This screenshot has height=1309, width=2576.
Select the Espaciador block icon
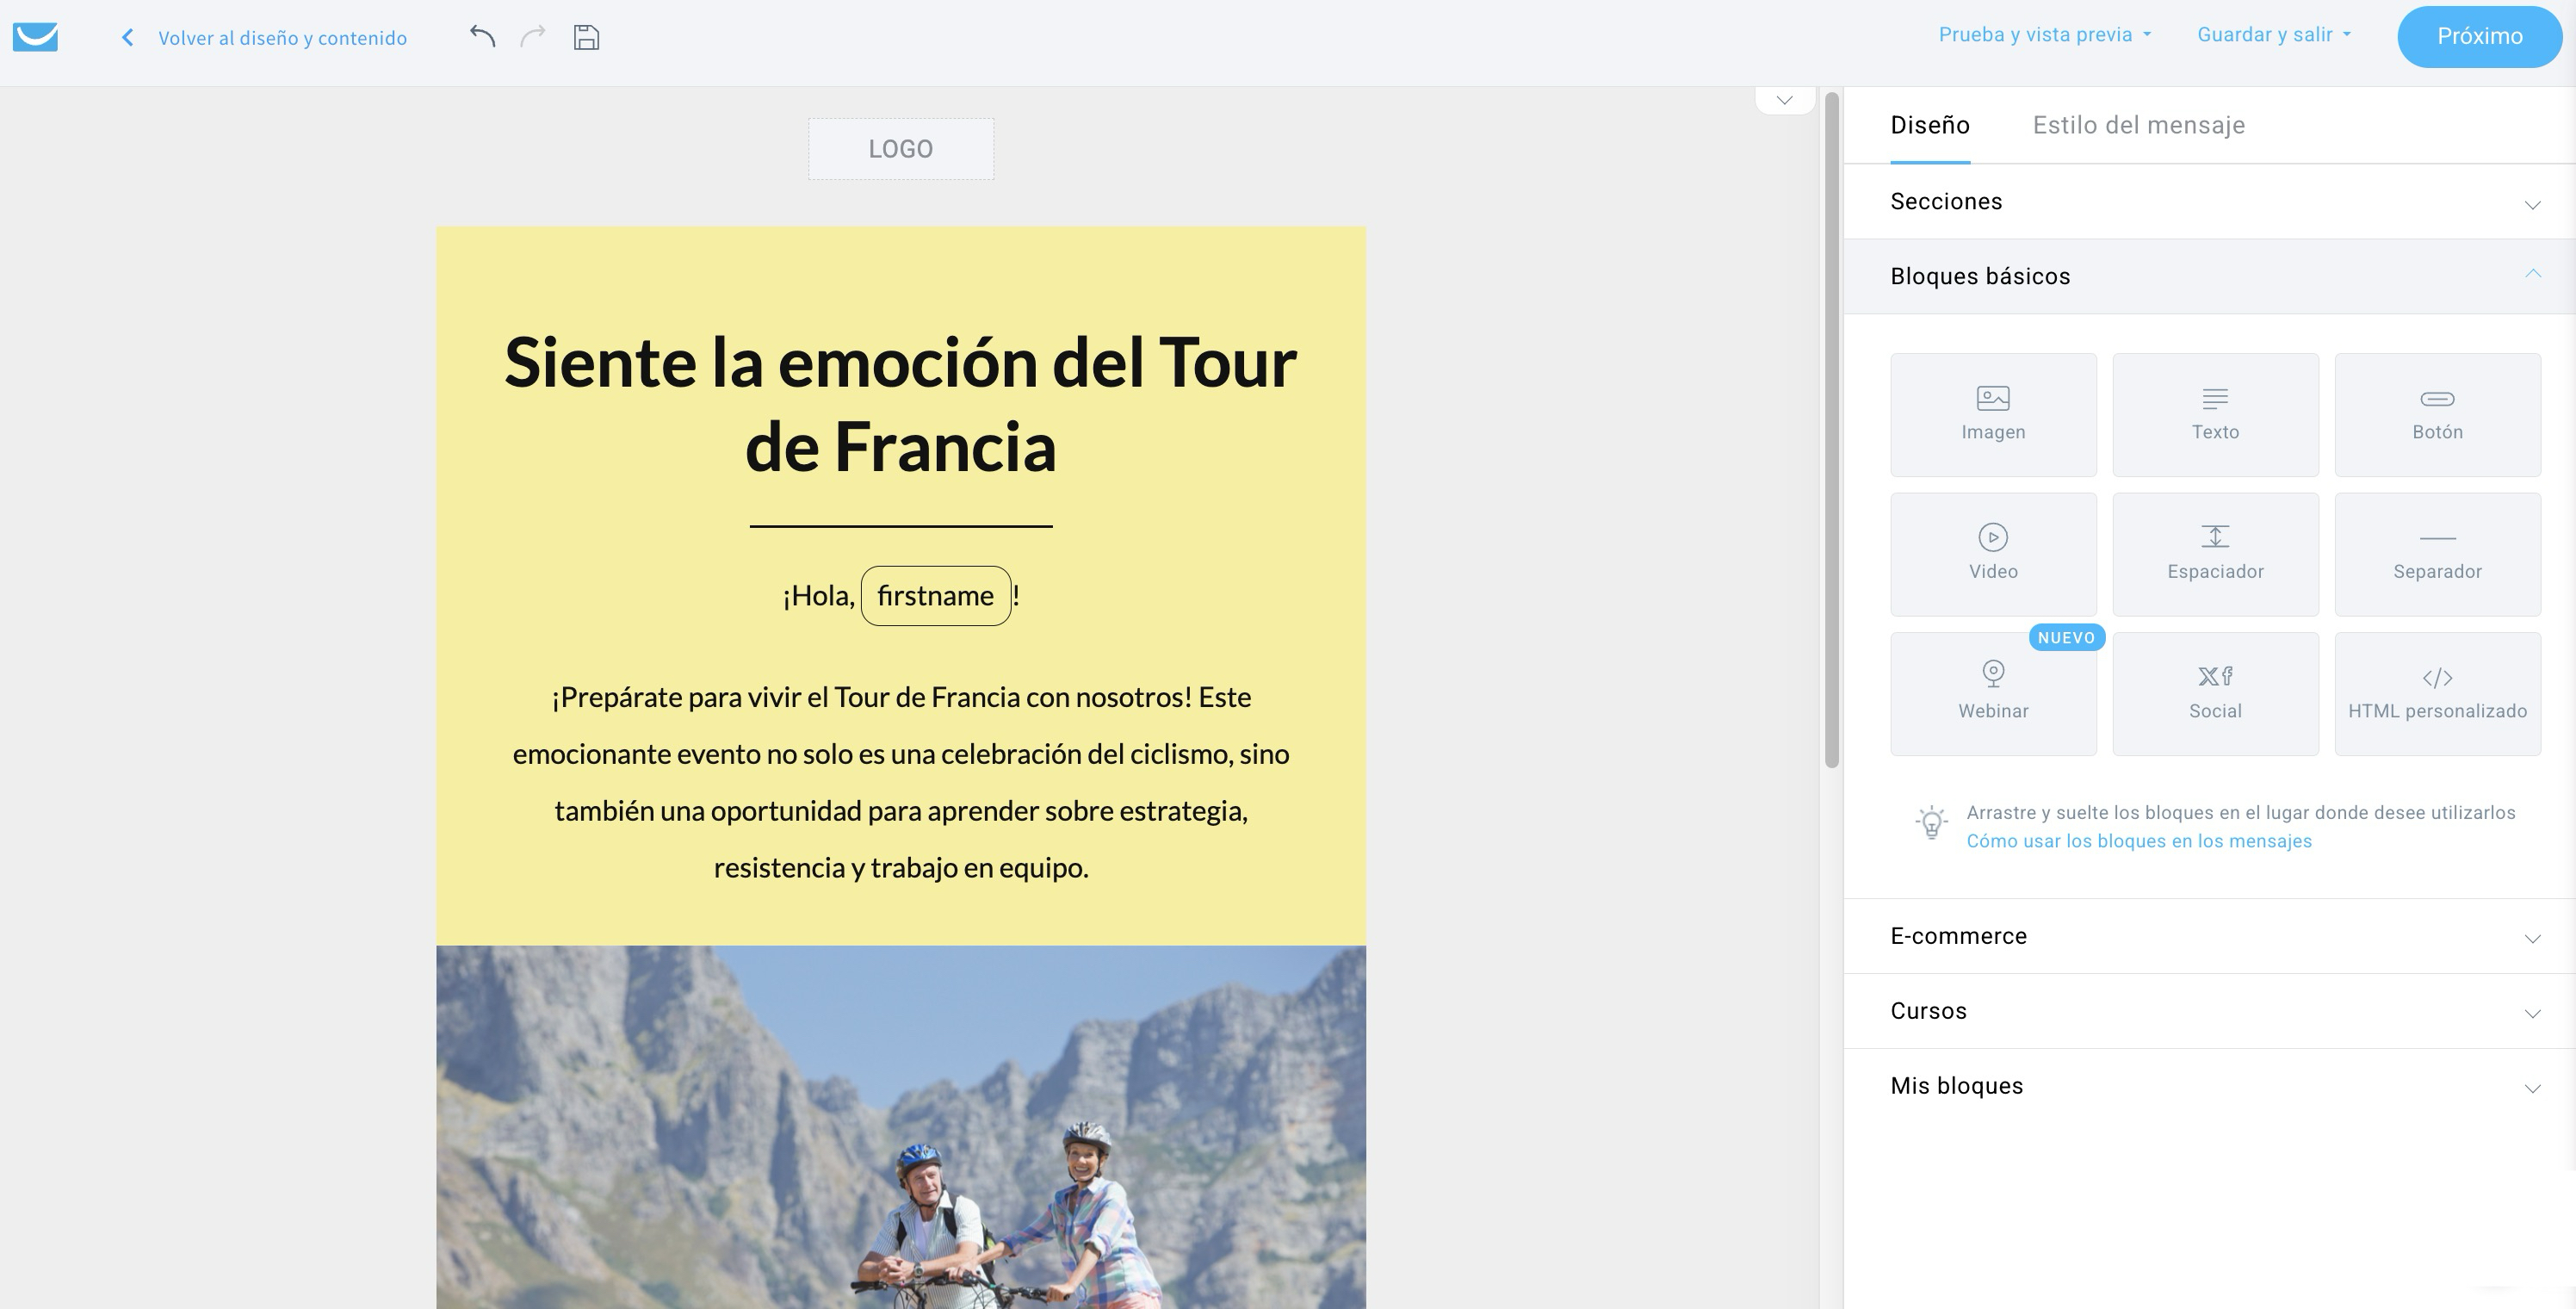coord(2216,553)
